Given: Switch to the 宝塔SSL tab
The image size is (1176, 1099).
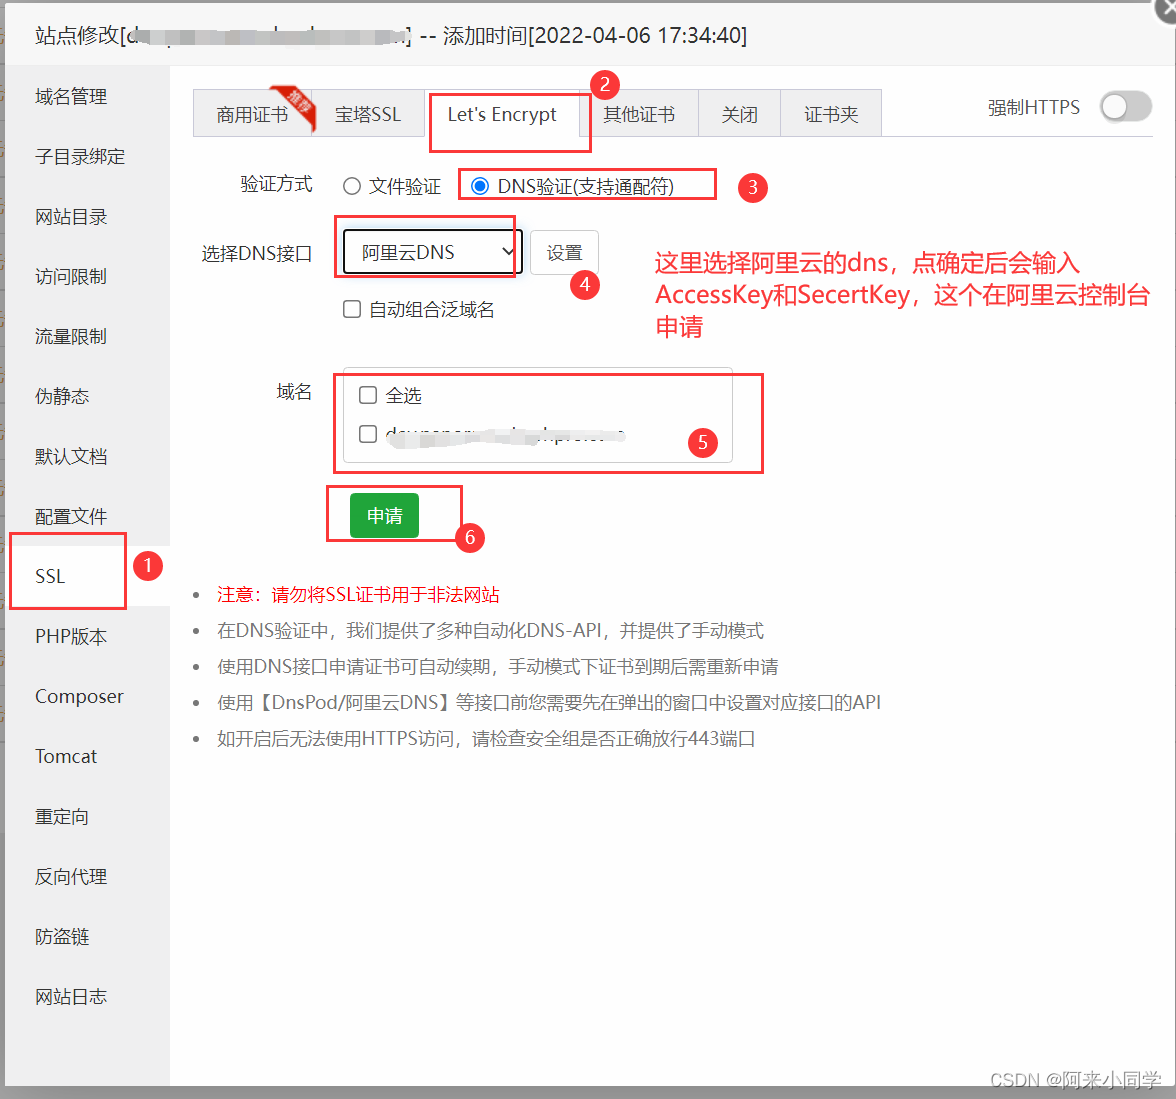Looking at the screenshot, I should tap(368, 114).
